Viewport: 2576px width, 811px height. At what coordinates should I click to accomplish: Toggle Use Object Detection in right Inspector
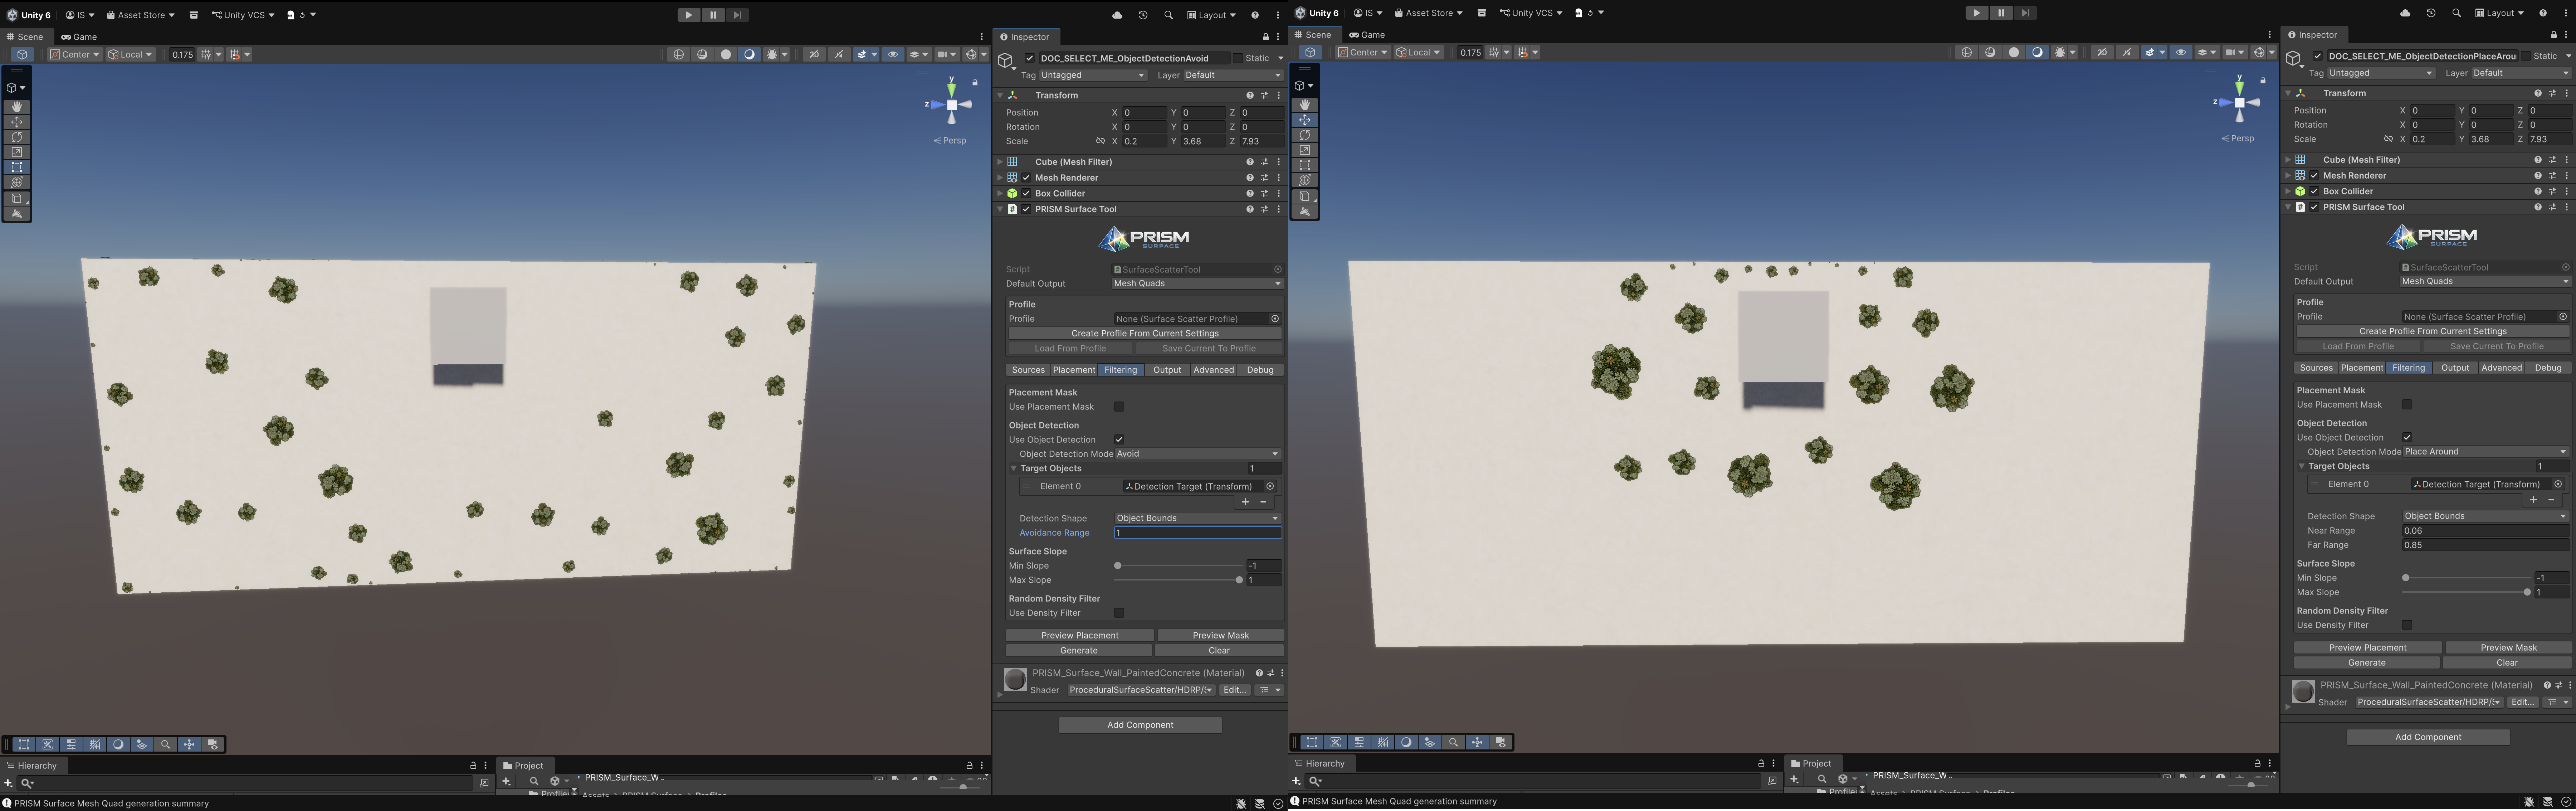2407,438
